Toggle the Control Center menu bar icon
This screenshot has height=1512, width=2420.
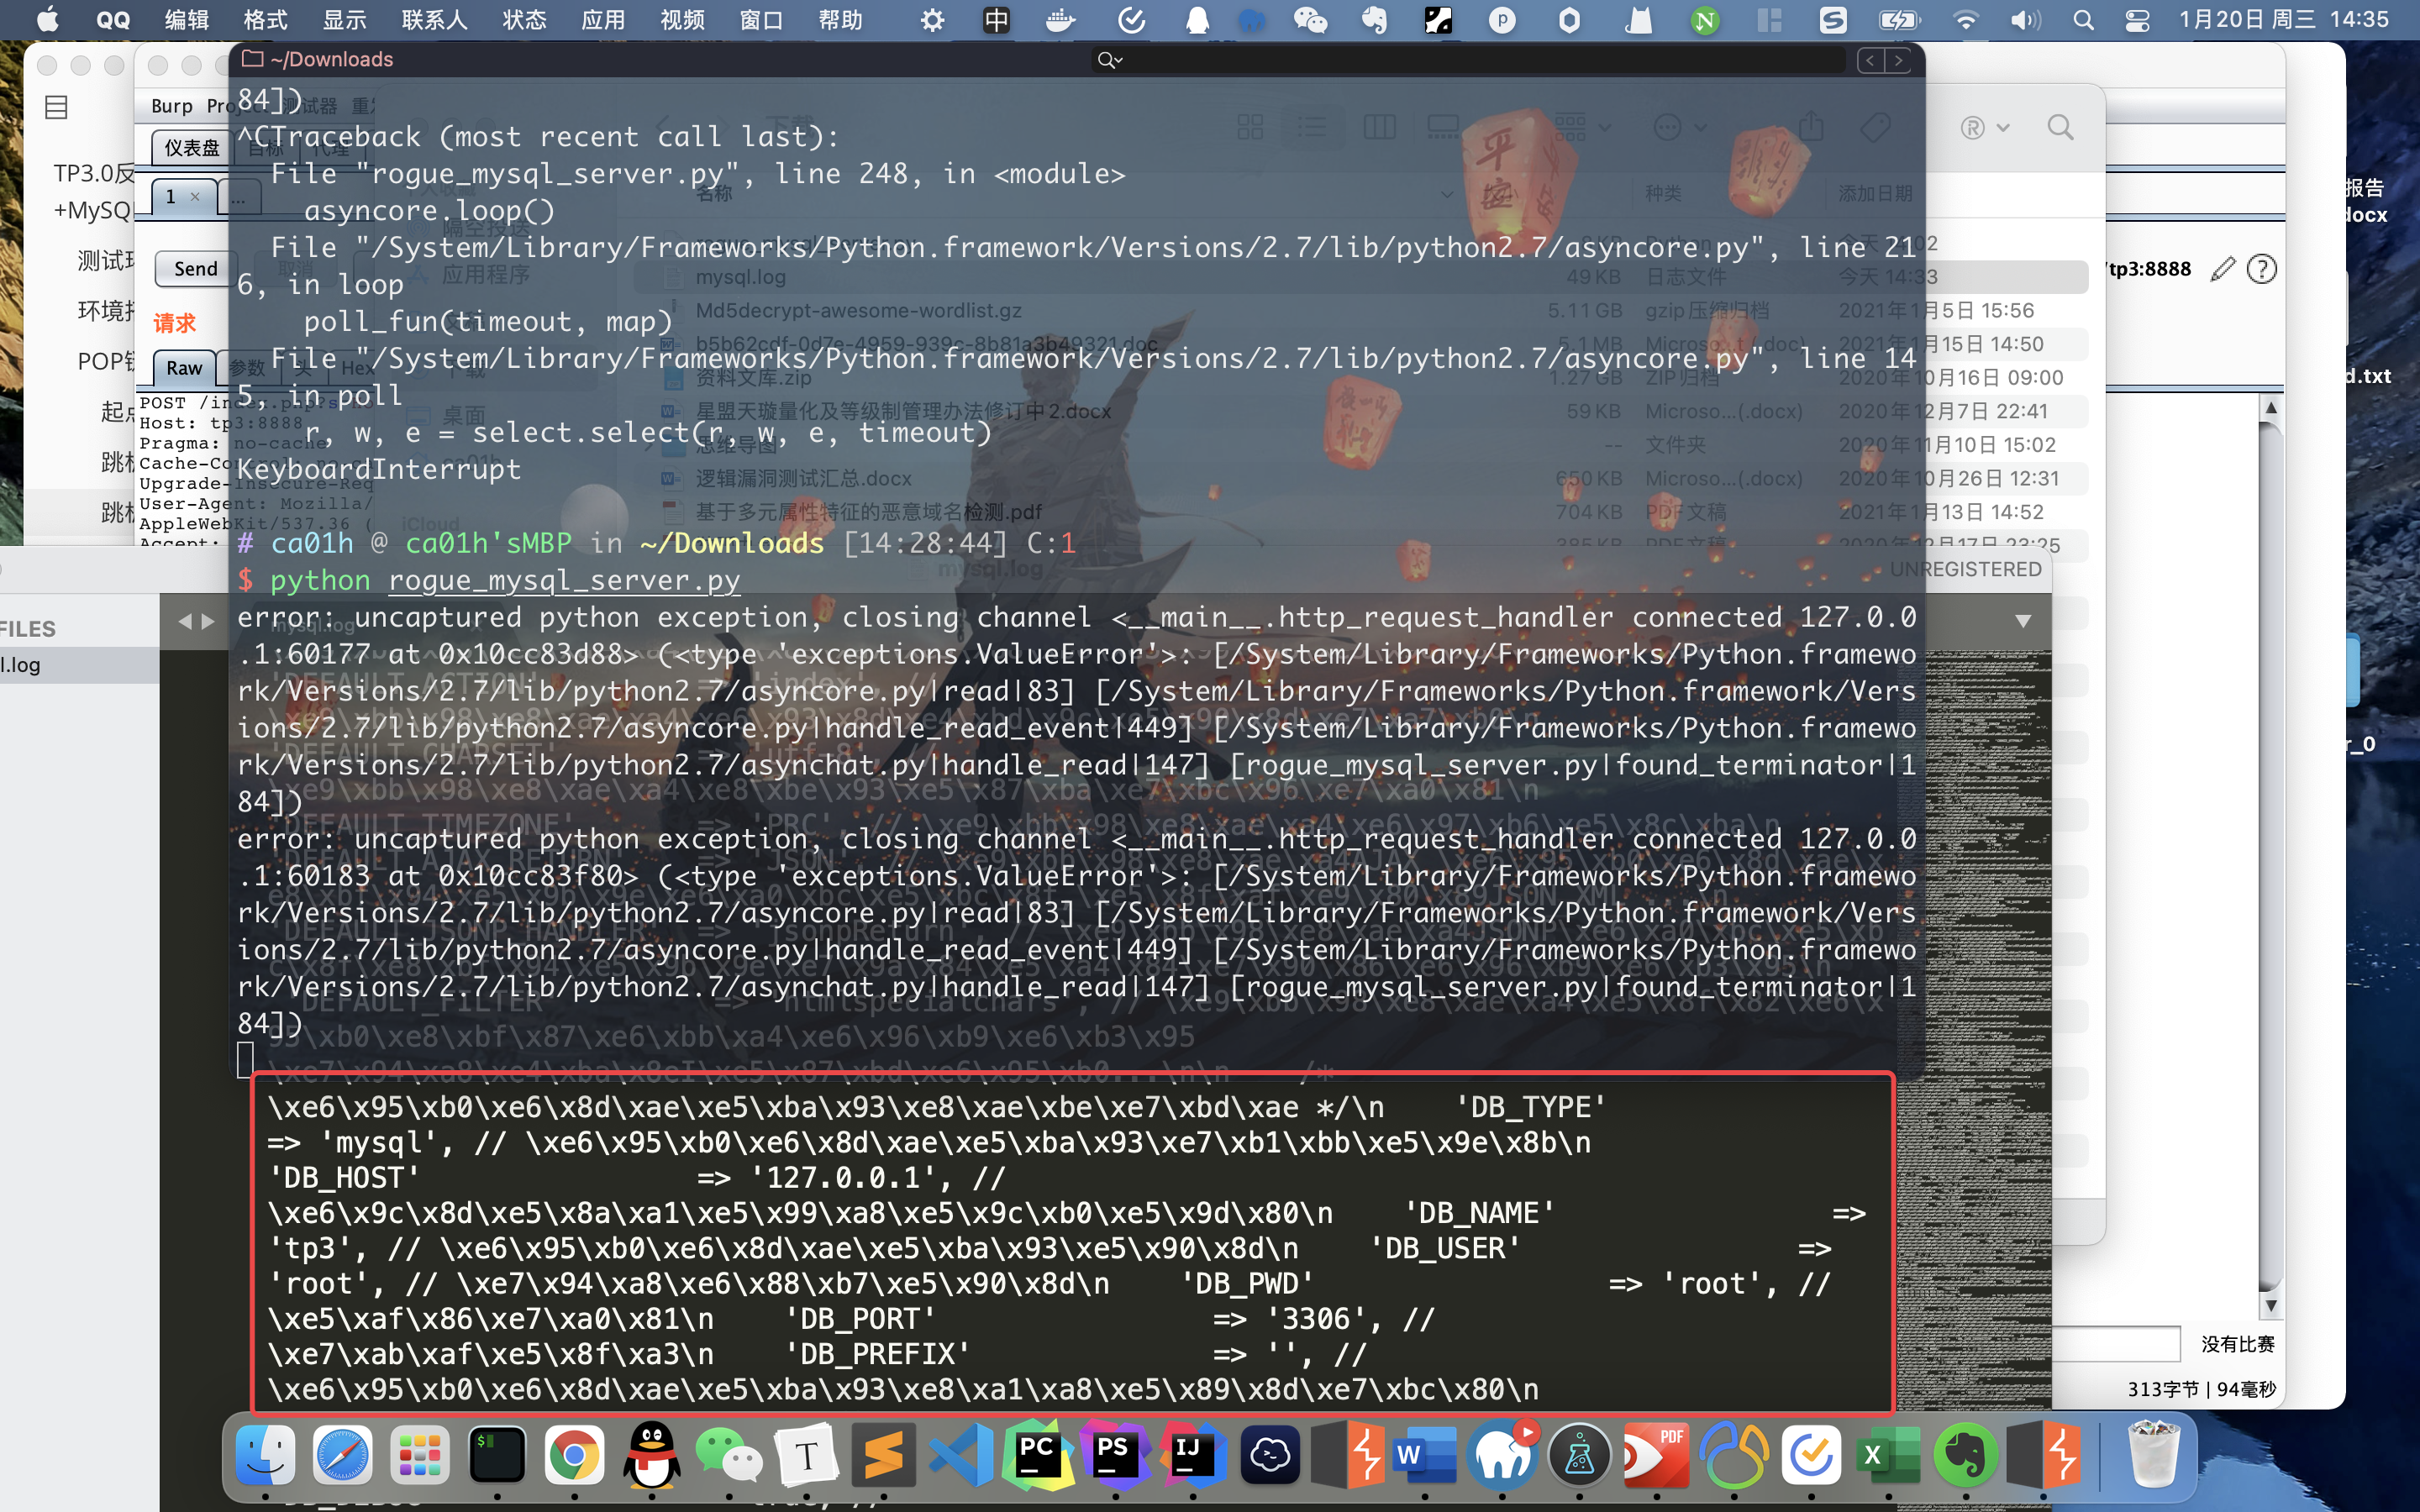(2137, 20)
